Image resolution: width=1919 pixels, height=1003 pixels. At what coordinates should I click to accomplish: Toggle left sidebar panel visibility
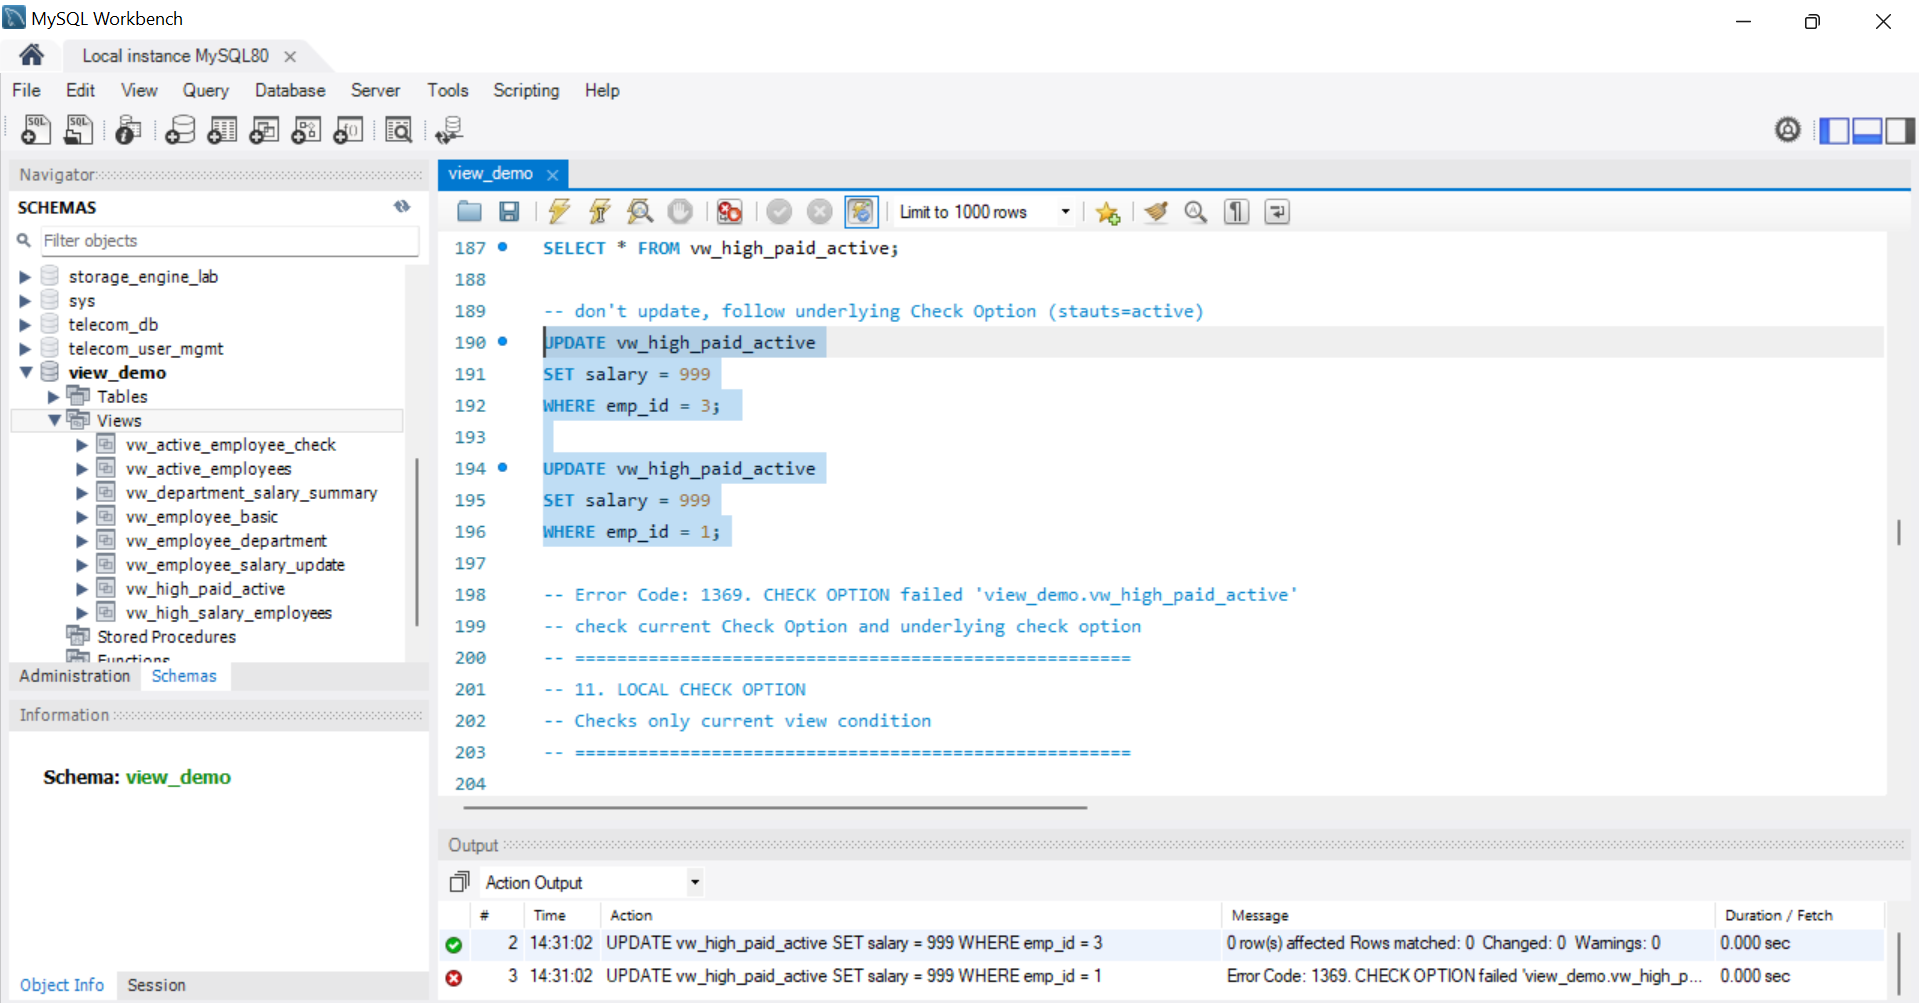pyautogui.click(x=1834, y=131)
